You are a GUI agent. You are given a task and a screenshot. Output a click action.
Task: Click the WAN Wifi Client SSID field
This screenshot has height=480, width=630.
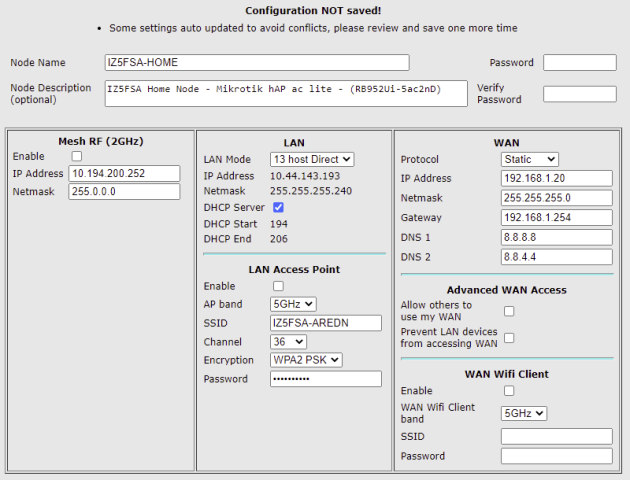pyautogui.click(x=556, y=436)
